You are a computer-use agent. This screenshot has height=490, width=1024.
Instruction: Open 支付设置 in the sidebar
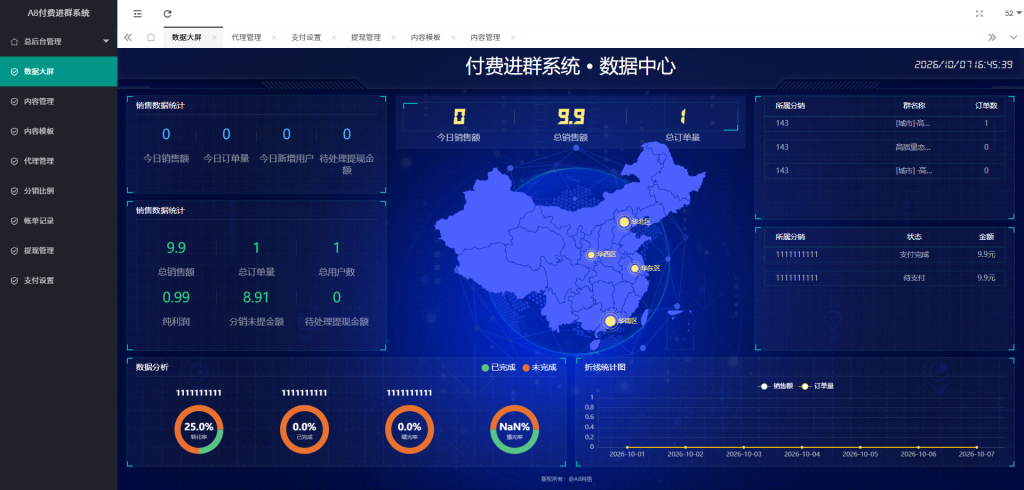[x=59, y=280]
